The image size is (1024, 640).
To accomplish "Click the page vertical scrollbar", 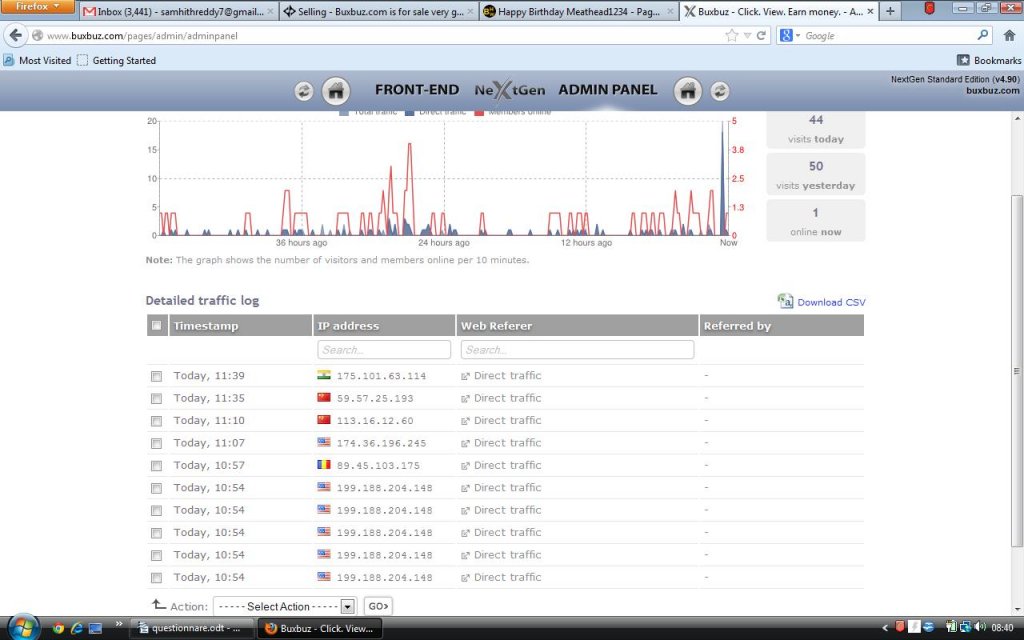I will pos(1017,371).
